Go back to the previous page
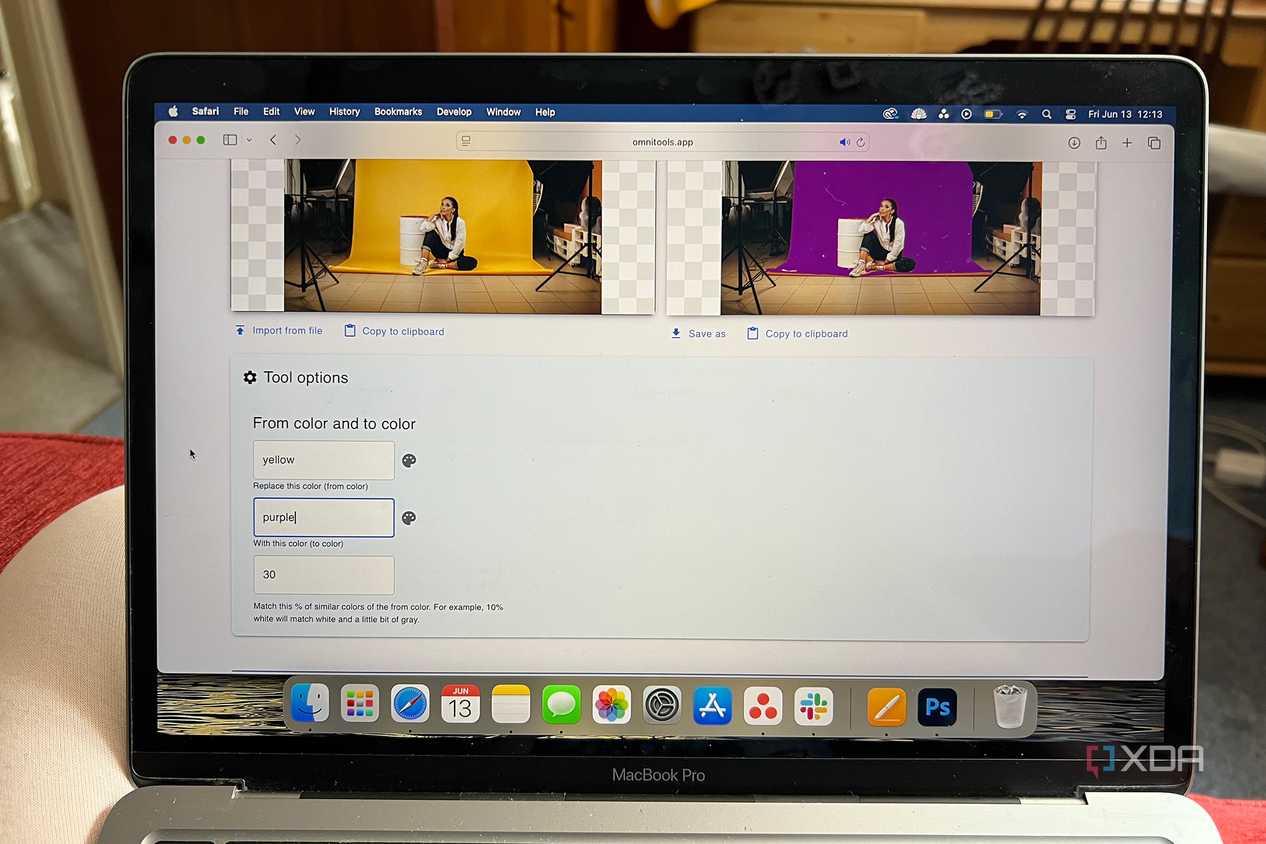 coord(273,140)
